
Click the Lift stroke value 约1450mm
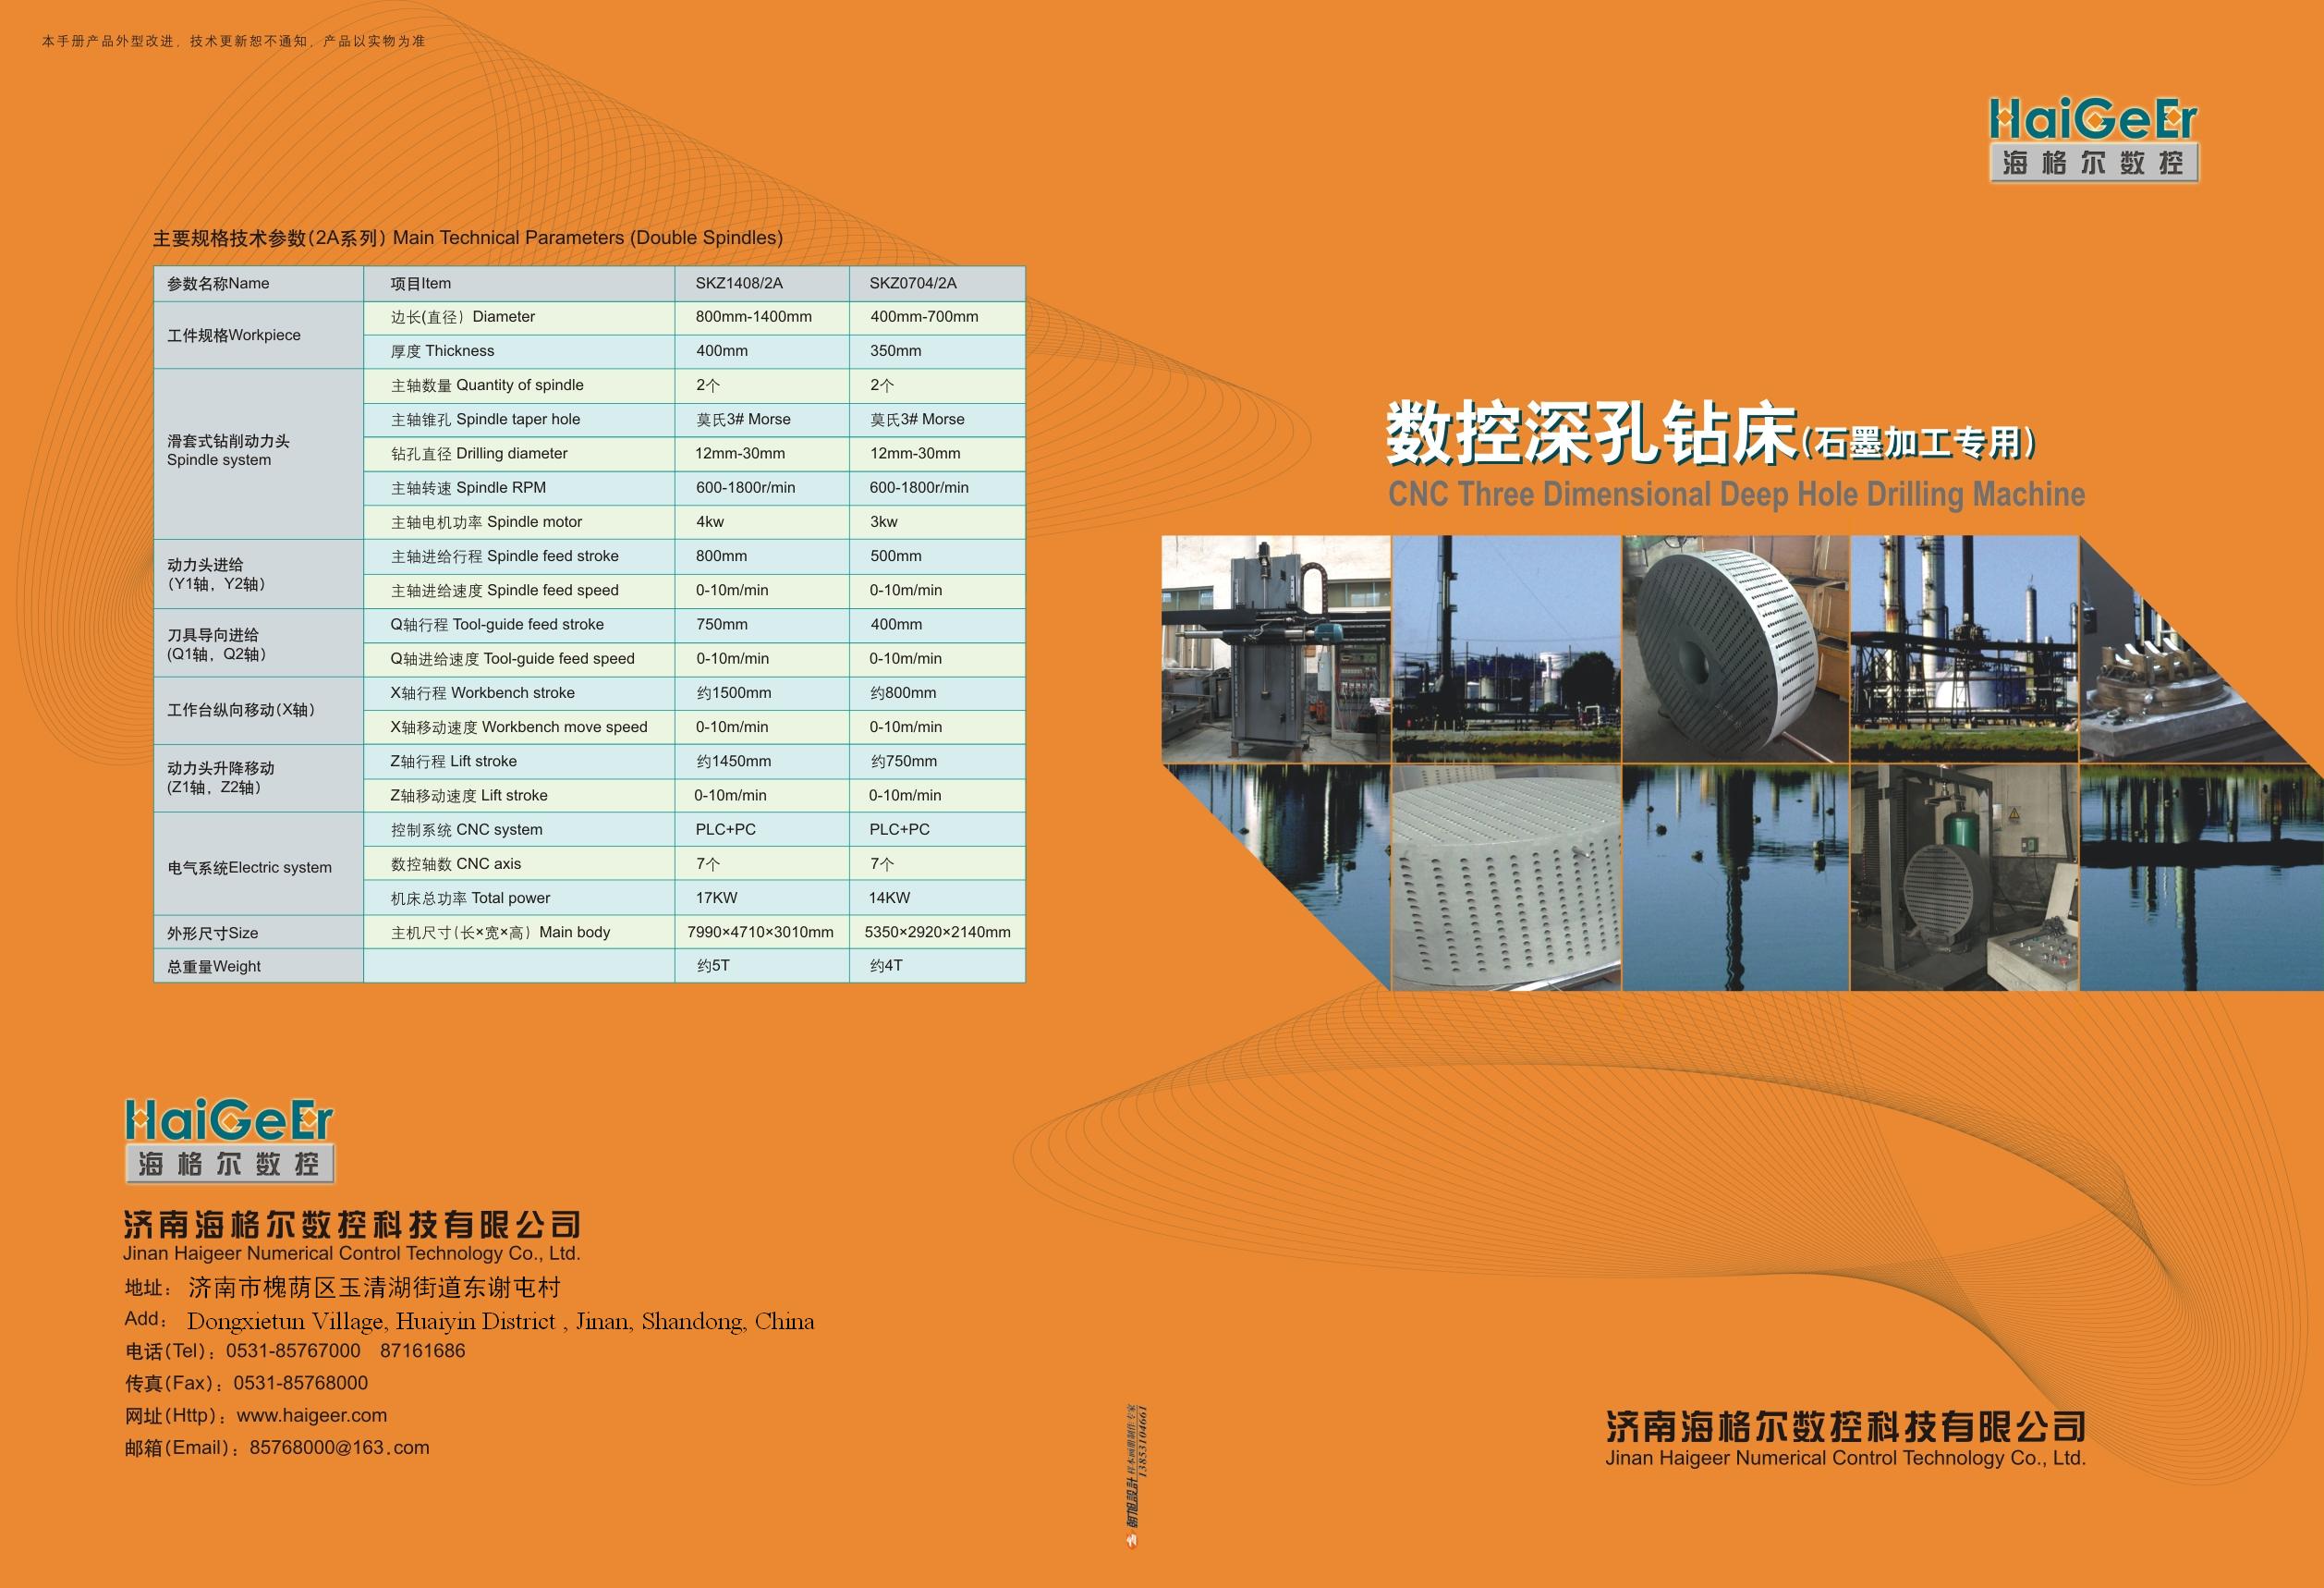pyautogui.click(x=734, y=761)
